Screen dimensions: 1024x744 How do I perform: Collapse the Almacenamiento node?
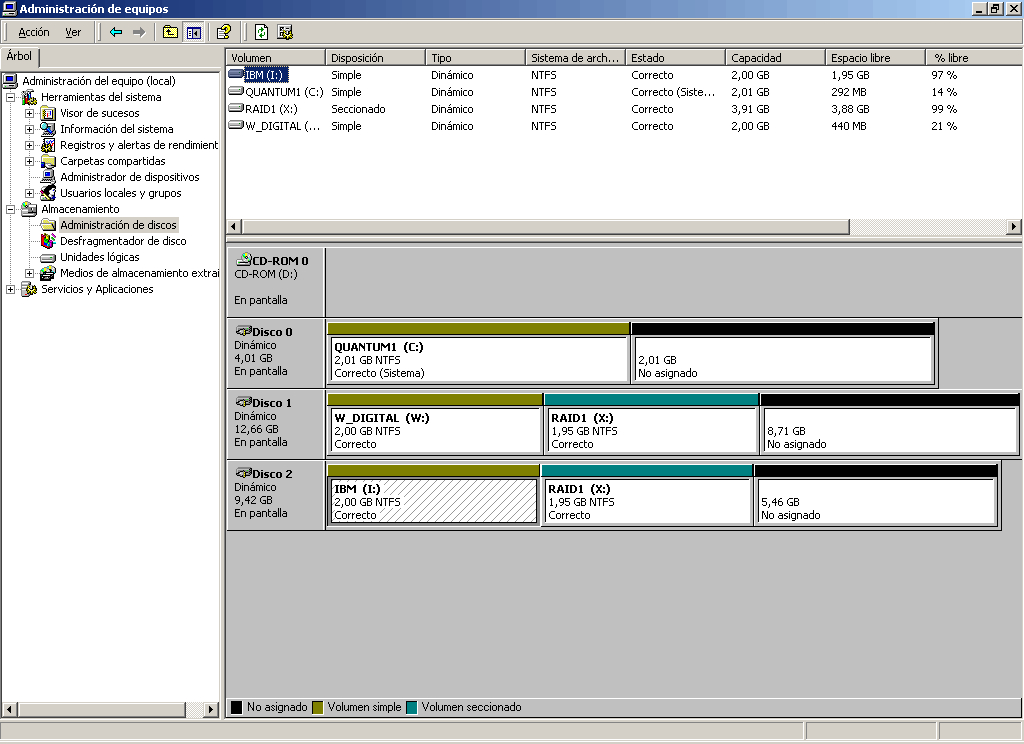point(10,209)
